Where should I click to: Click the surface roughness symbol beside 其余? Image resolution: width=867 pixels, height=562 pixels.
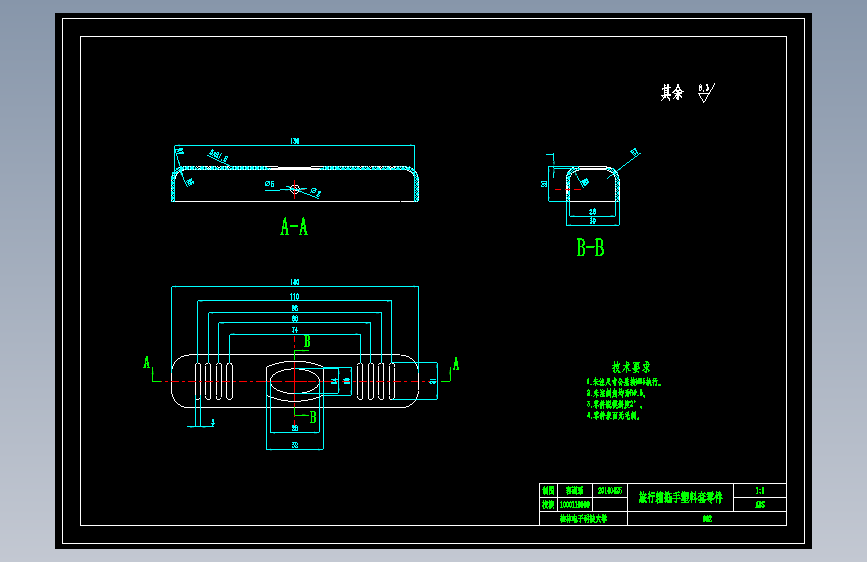click(x=706, y=93)
